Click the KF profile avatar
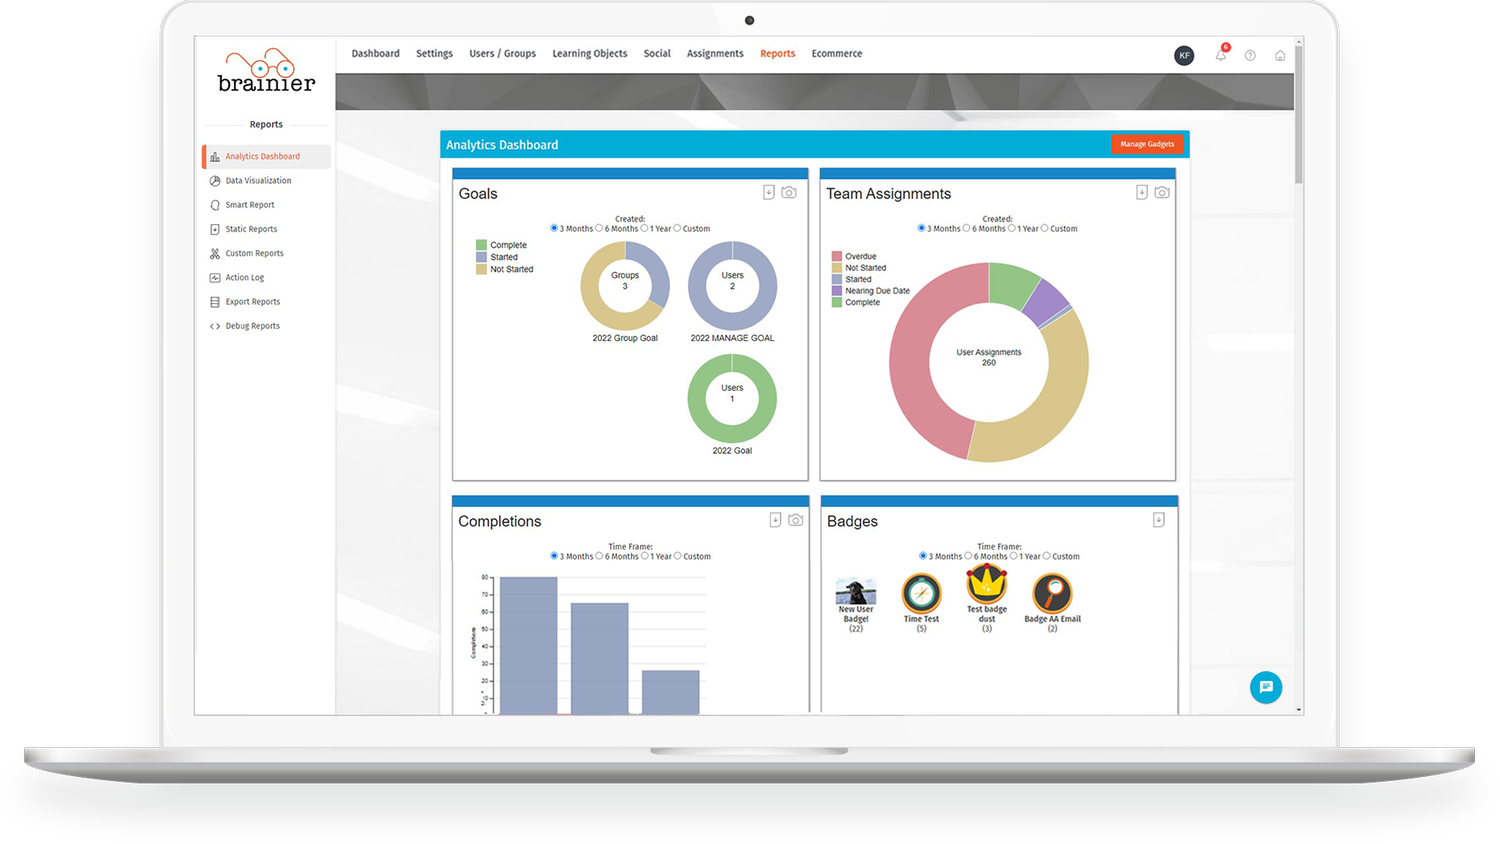Viewport: 1500px width, 844px height. click(x=1184, y=55)
